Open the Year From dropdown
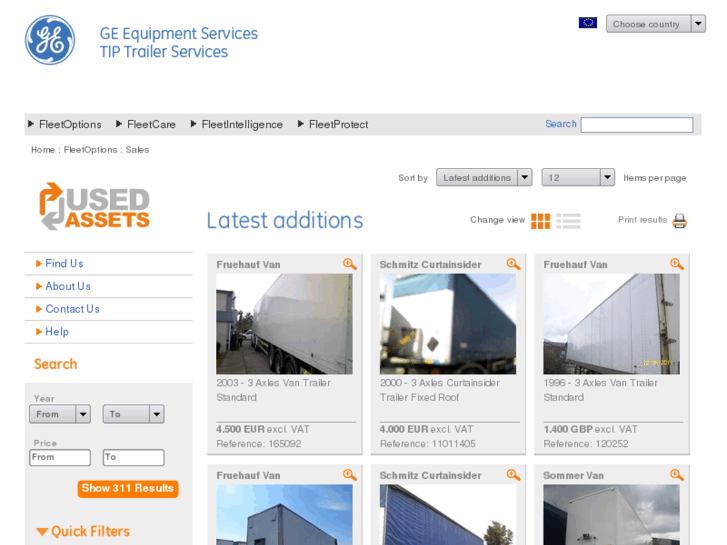Image resolution: width=727 pixels, height=545 pixels. pos(60,414)
